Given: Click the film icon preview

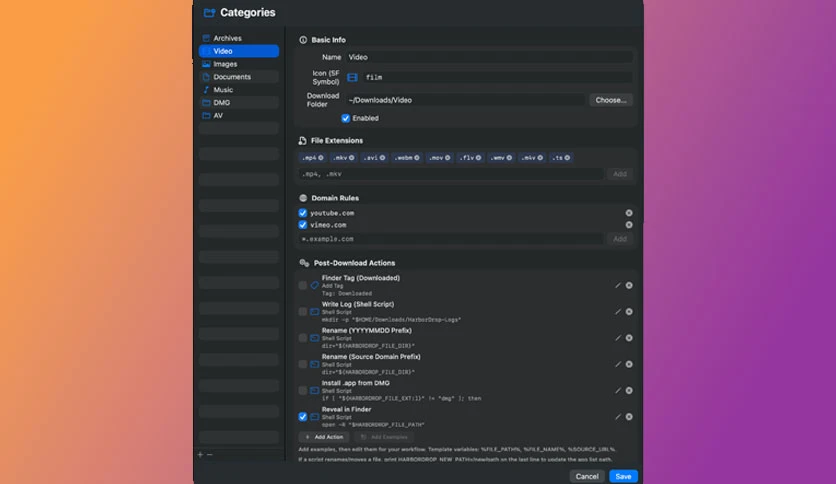Looking at the screenshot, I should 352,78.
